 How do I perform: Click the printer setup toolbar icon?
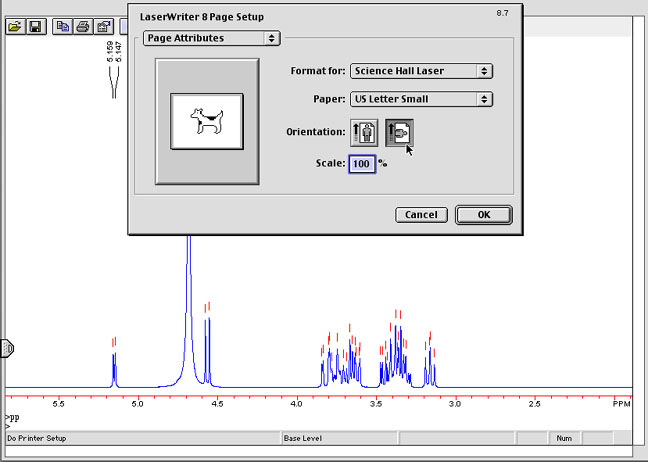tap(104, 26)
